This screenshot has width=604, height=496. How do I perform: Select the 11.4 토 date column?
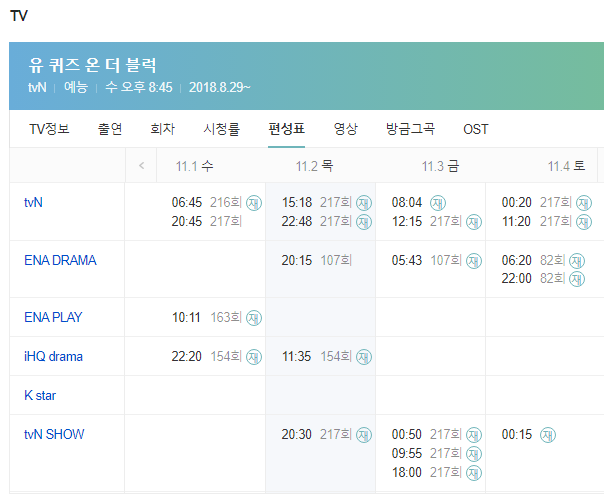(567, 166)
